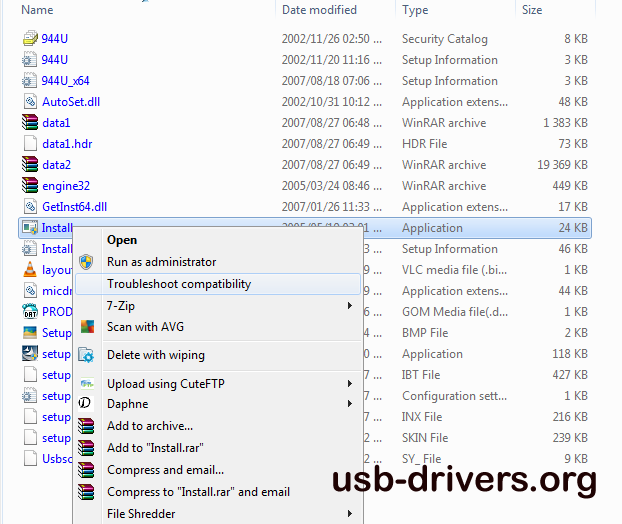This screenshot has height=524, width=622.
Task: Click the VLC cone icon of layout file
Action: [30, 270]
